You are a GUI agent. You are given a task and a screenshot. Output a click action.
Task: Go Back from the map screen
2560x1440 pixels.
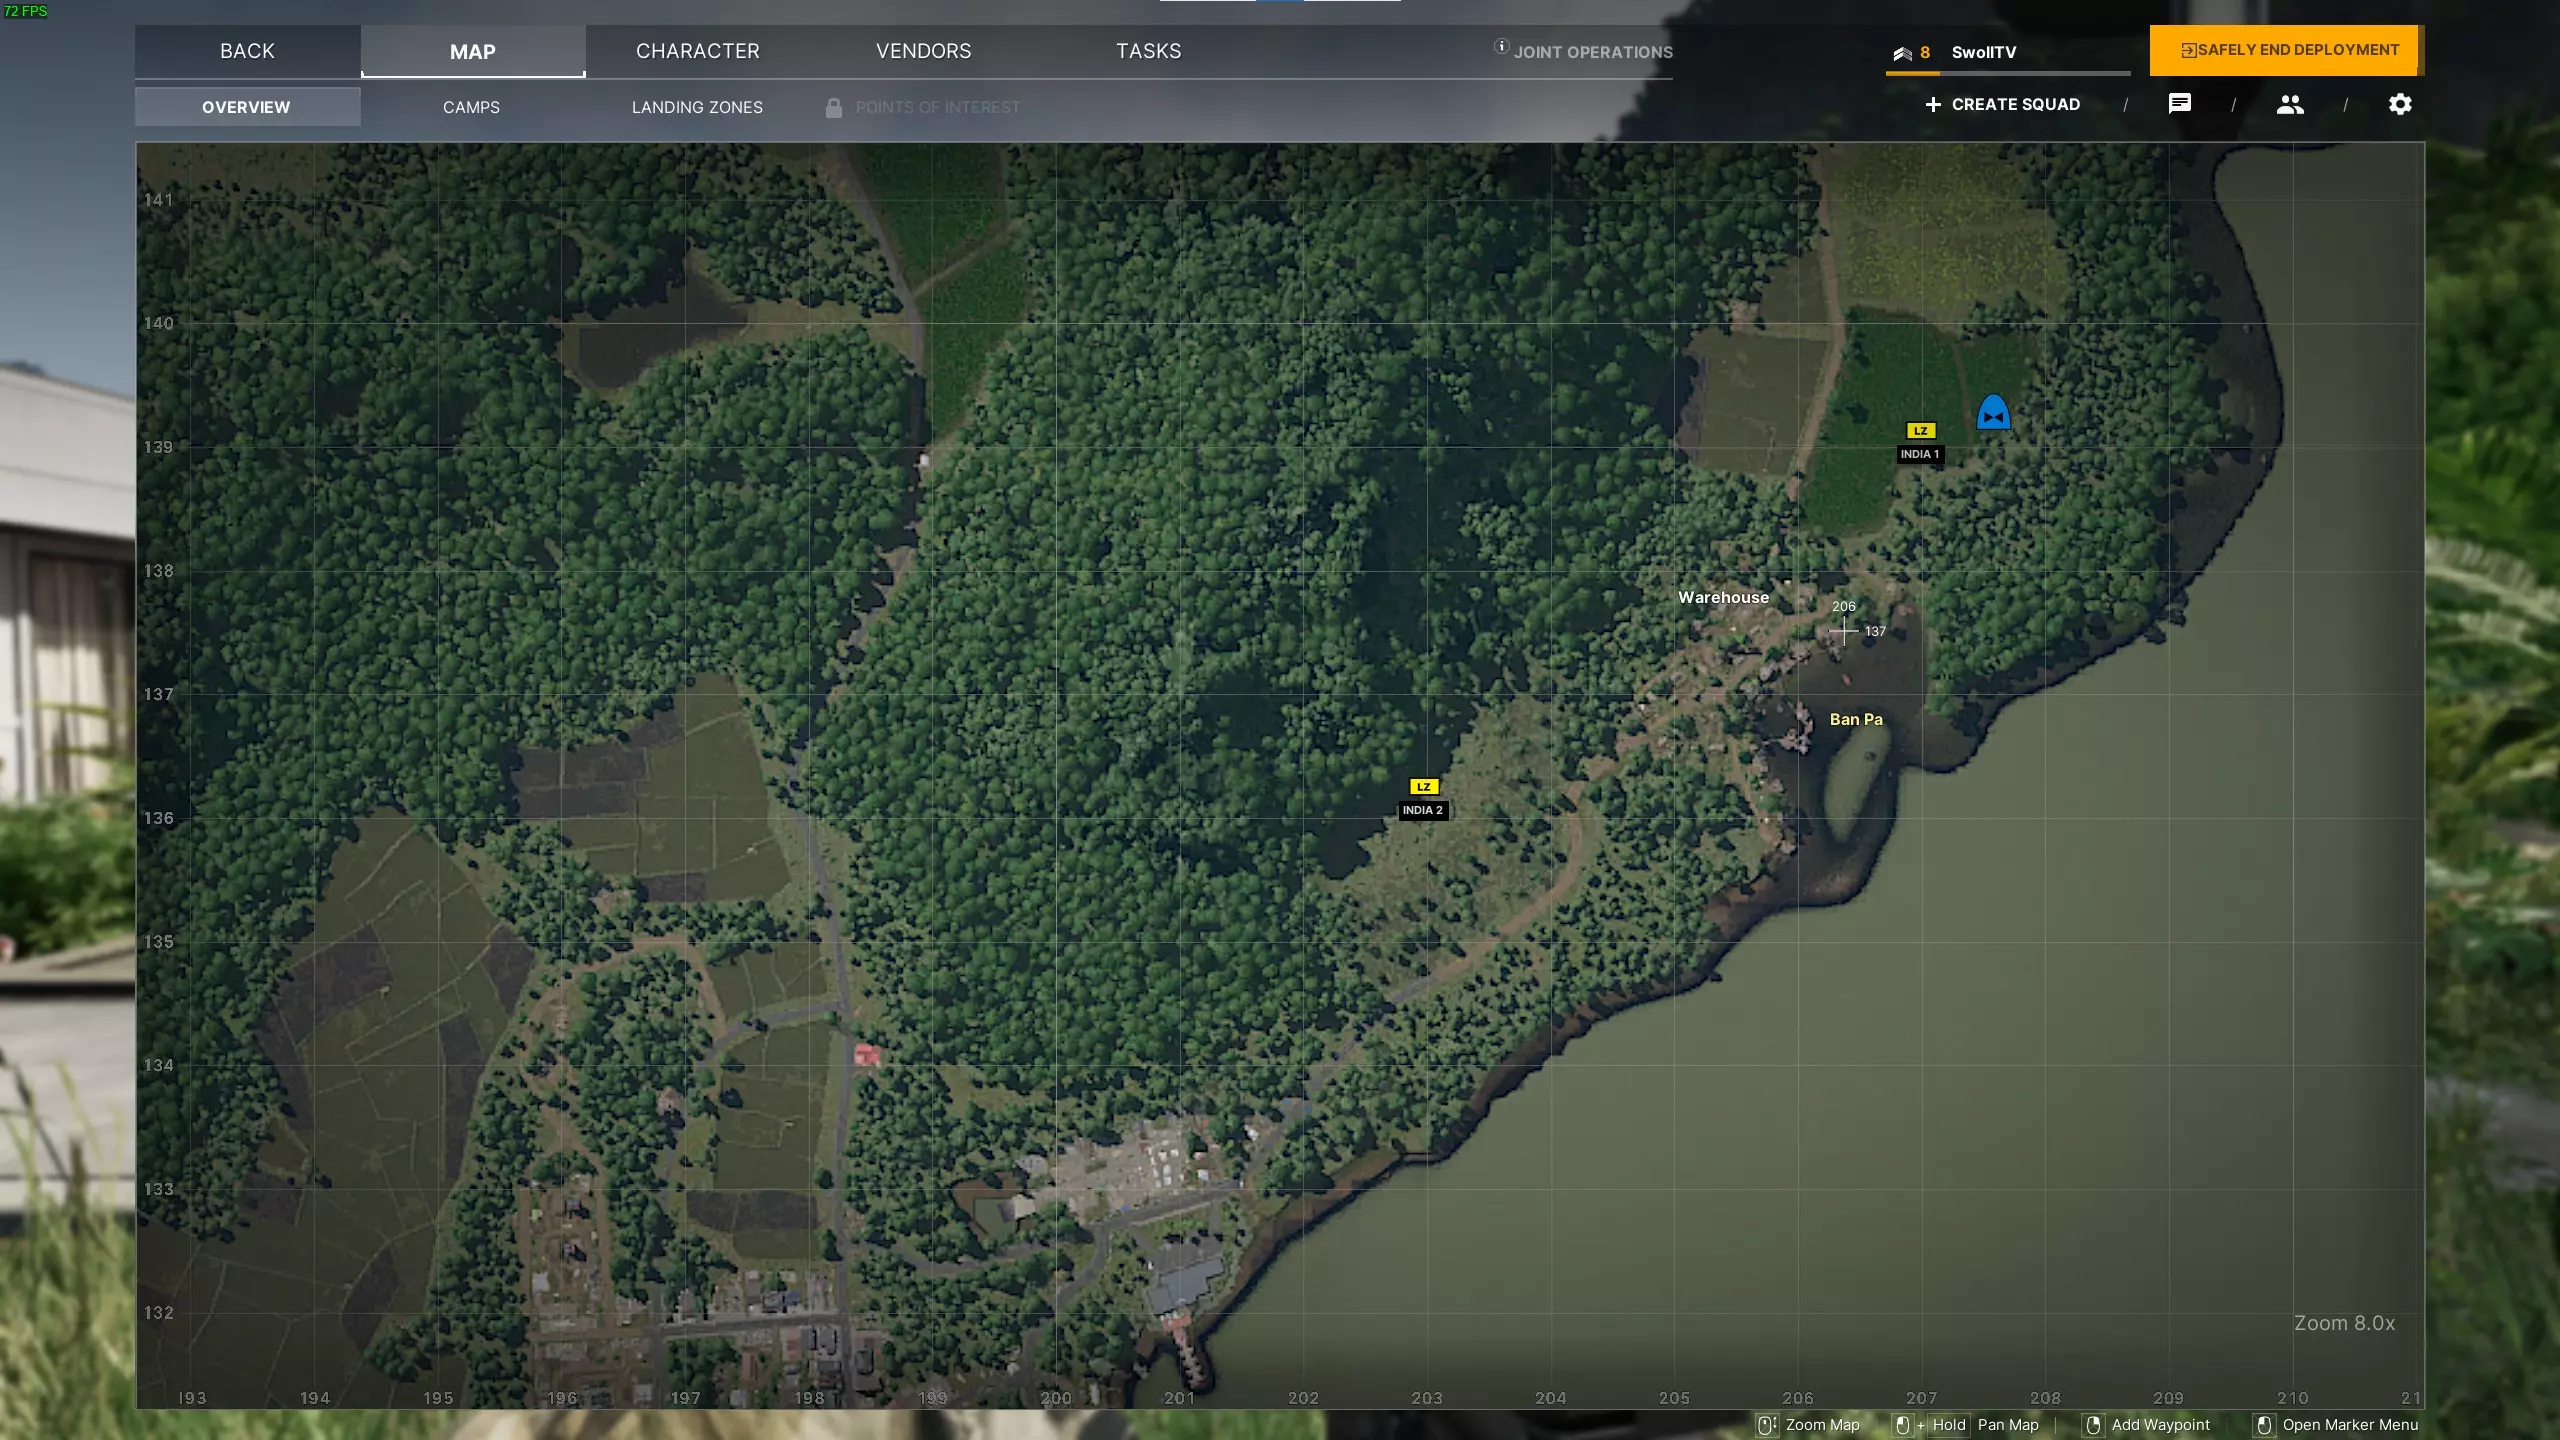(x=247, y=51)
